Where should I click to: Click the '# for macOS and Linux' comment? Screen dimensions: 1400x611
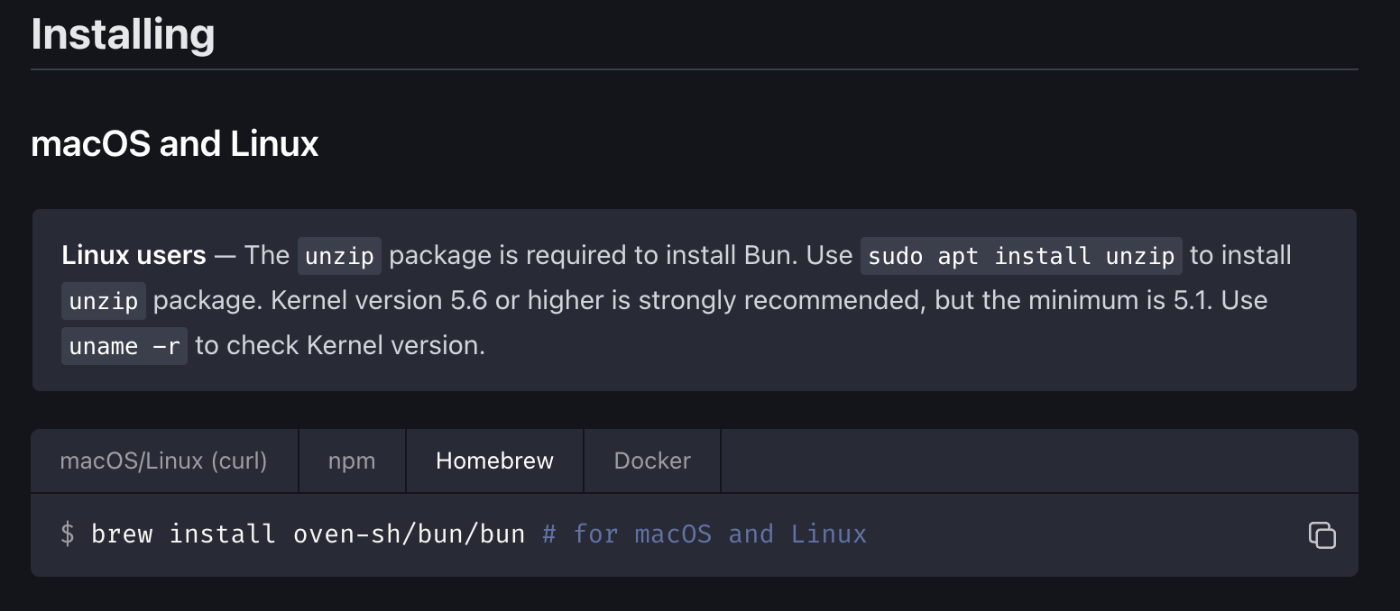[x=704, y=534]
